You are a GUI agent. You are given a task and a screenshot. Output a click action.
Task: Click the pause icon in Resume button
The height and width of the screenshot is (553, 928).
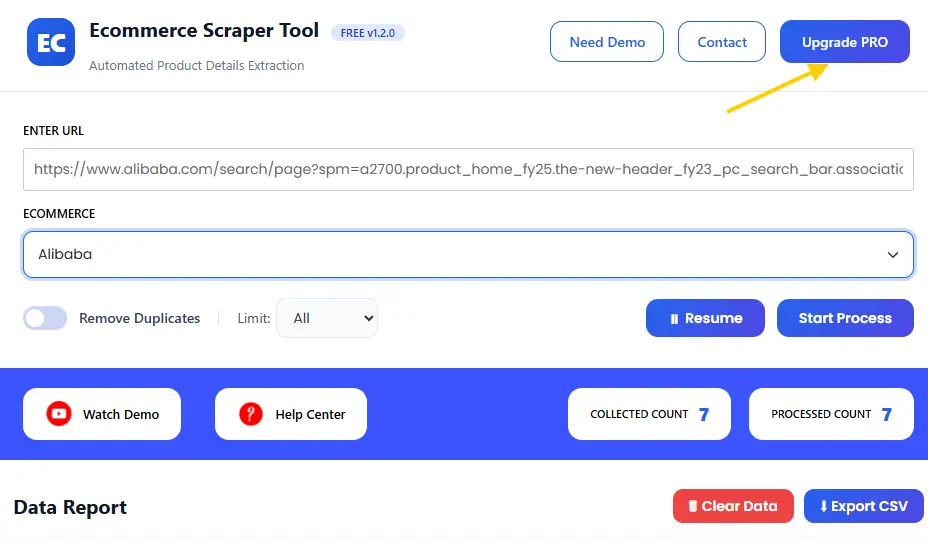[x=674, y=319]
